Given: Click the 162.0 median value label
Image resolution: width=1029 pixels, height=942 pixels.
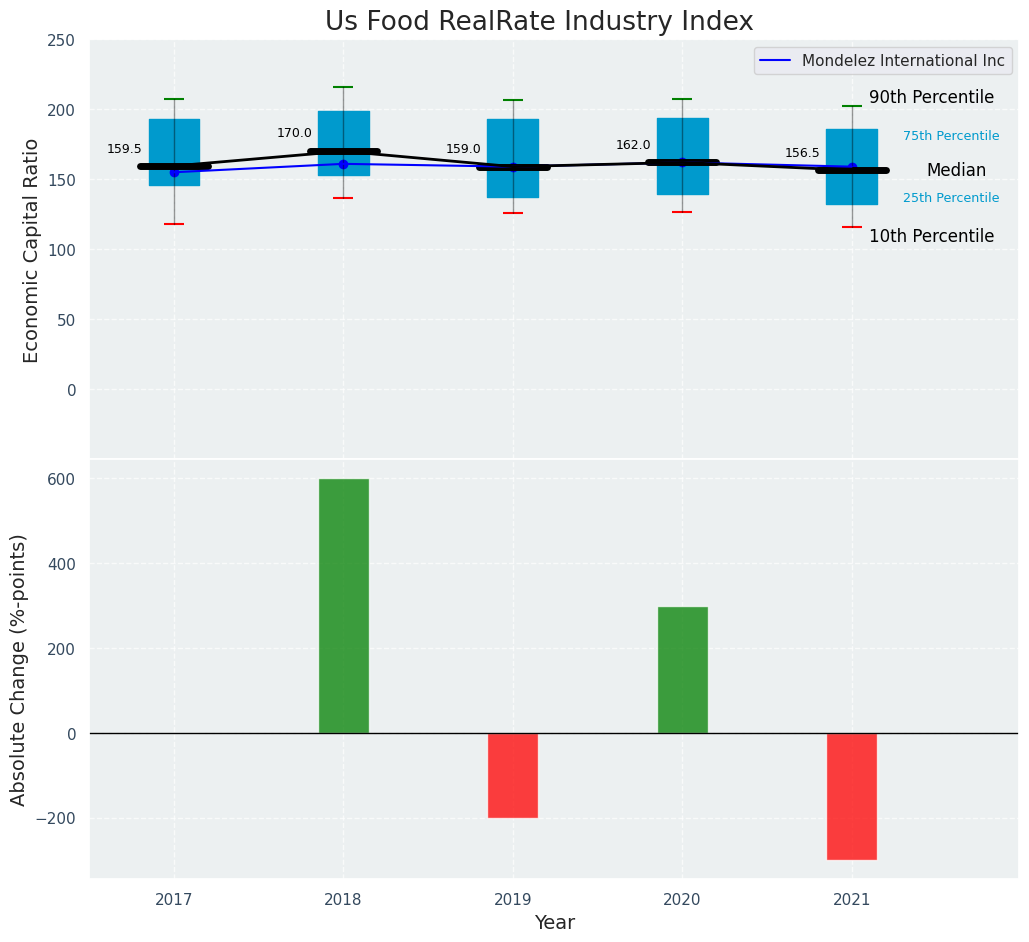Looking at the screenshot, I should [x=633, y=145].
